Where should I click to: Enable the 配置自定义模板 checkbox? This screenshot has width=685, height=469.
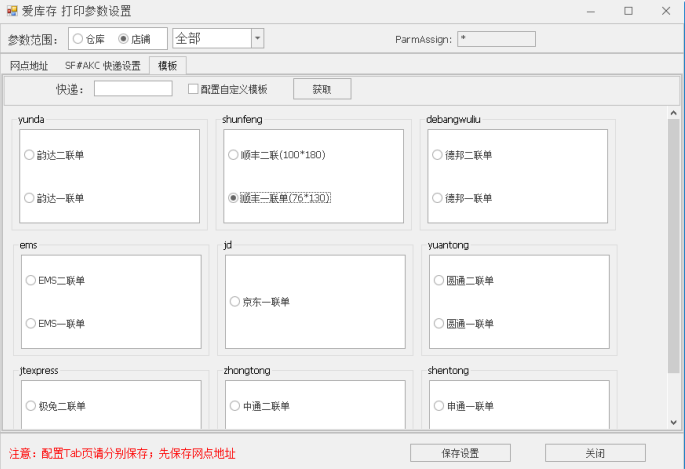click(228, 89)
